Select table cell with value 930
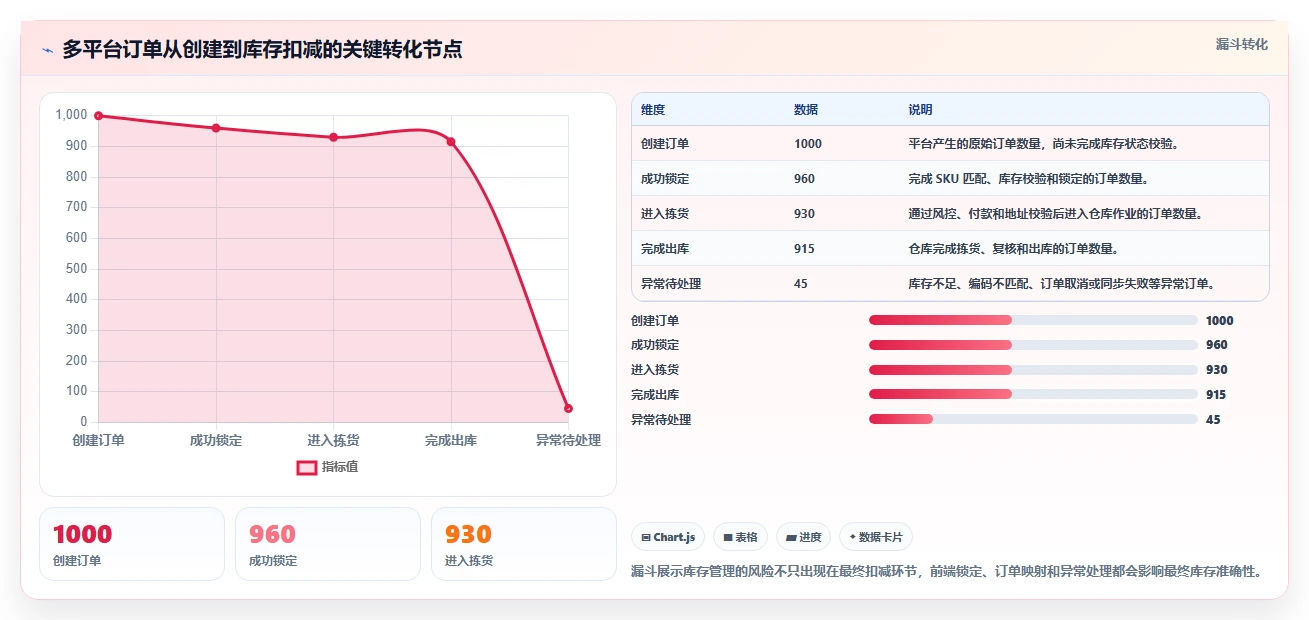Image resolution: width=1309 pixels, height=620 pixels. [805, 214]
